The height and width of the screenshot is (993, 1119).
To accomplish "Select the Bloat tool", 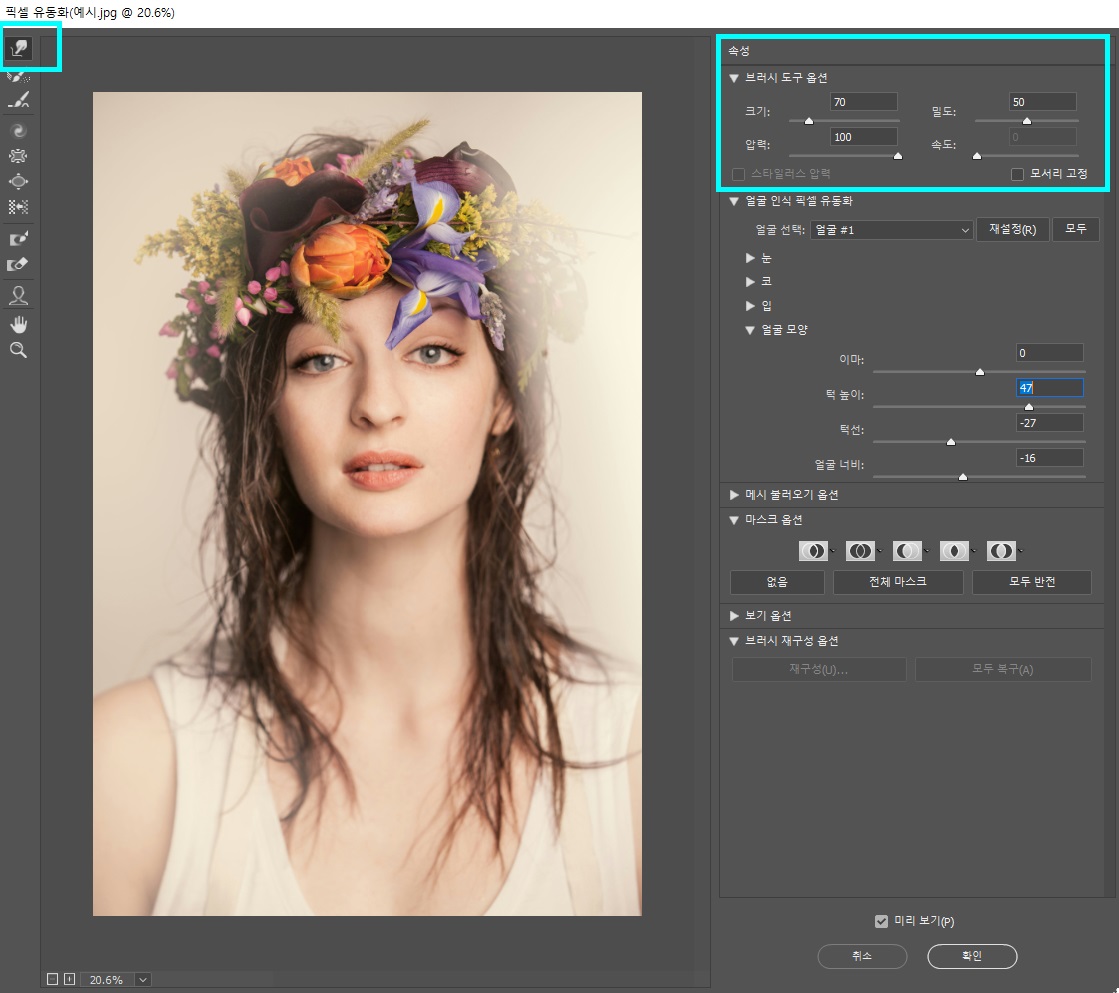I will tap(19, 182).
